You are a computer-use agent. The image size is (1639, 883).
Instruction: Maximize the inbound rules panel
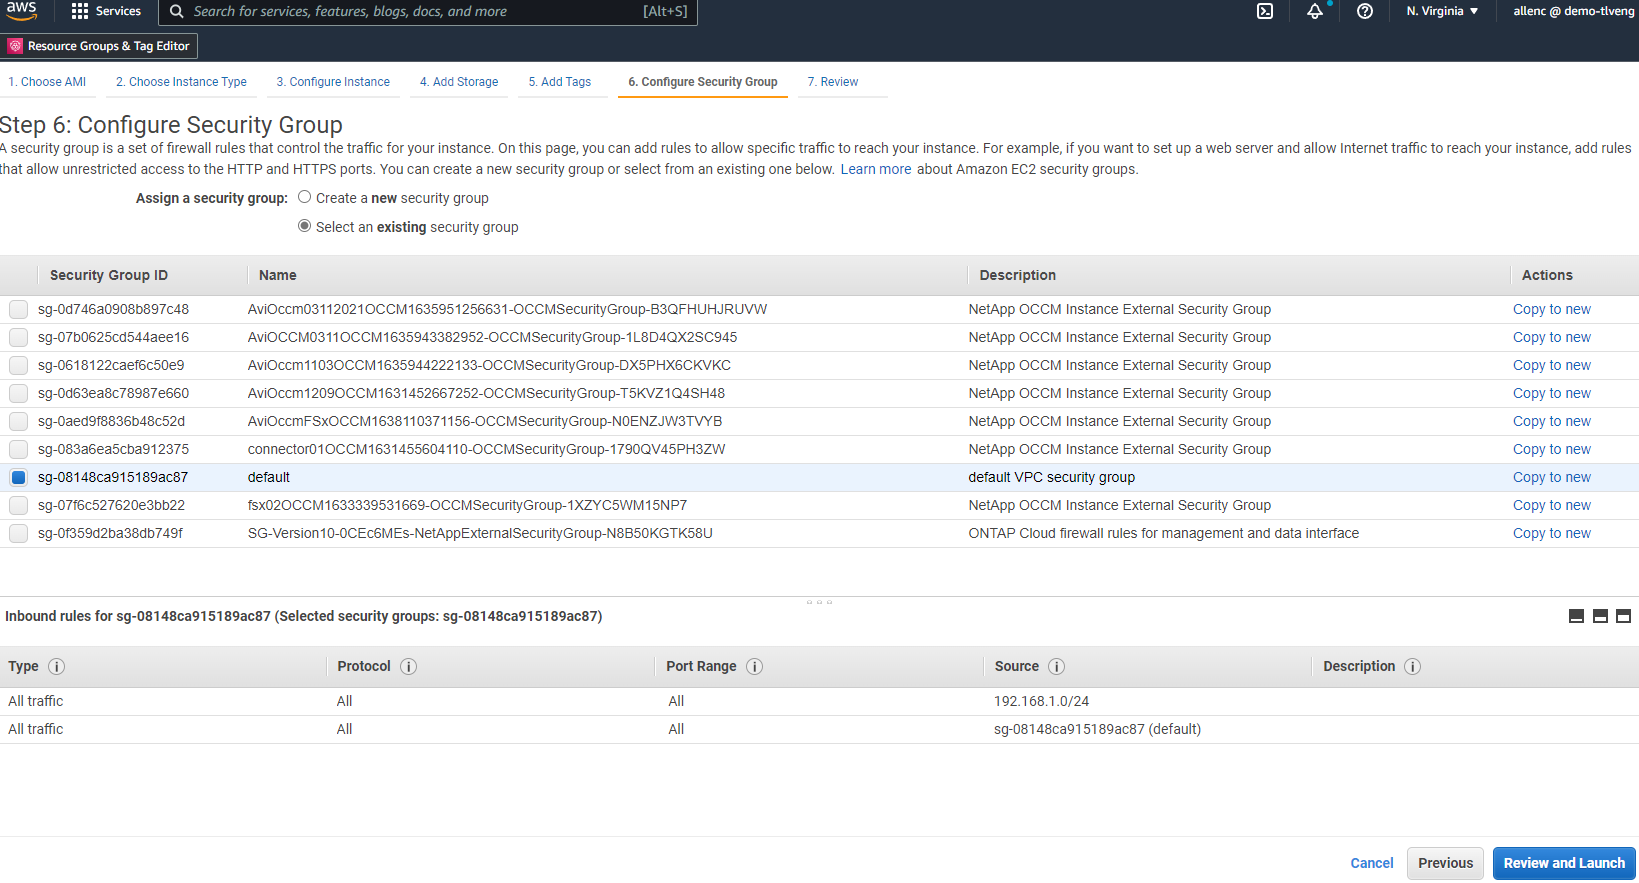pyautogui.click(x=1623, y=616)
